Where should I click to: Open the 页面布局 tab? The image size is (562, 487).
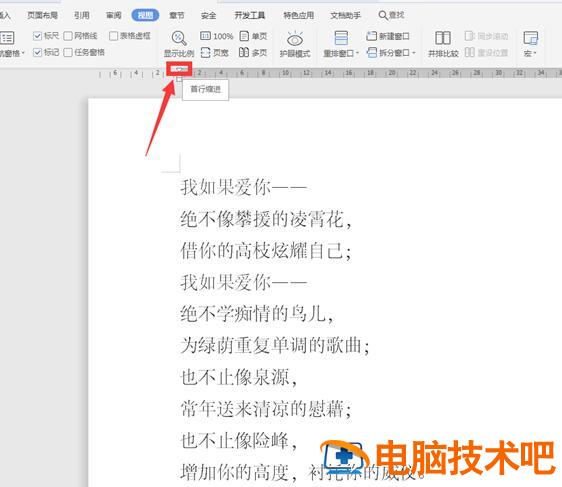(42, 15)
